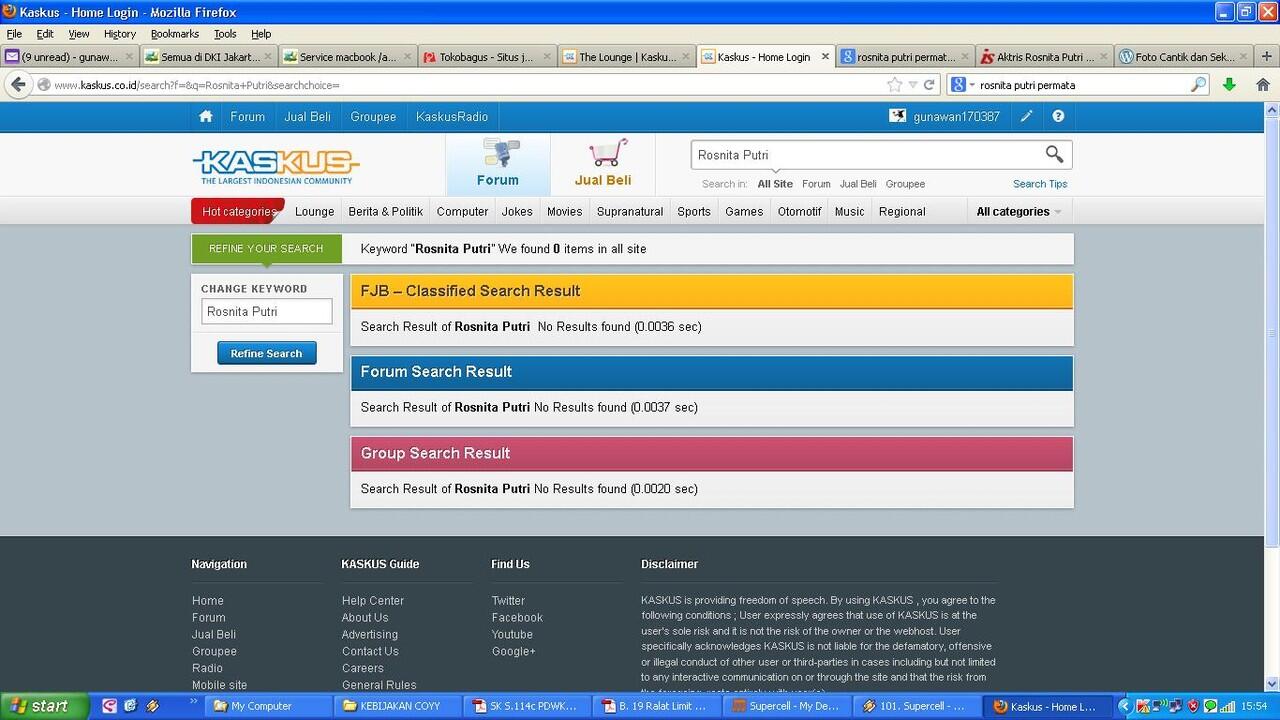Click username gunawan170387

pyautogui.click(x=956, y=117)
